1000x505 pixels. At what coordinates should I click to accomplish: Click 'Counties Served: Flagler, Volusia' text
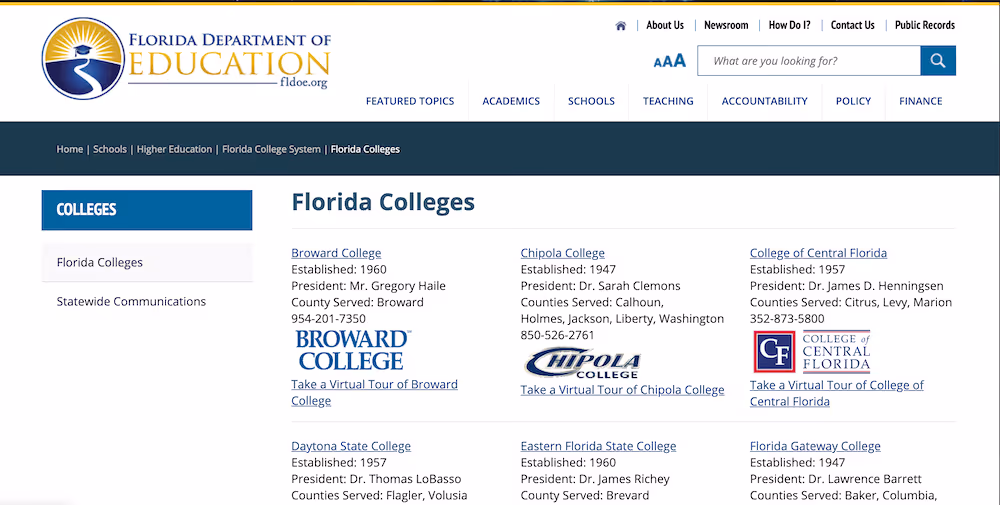pyautogui.click(x=379, y=495)
